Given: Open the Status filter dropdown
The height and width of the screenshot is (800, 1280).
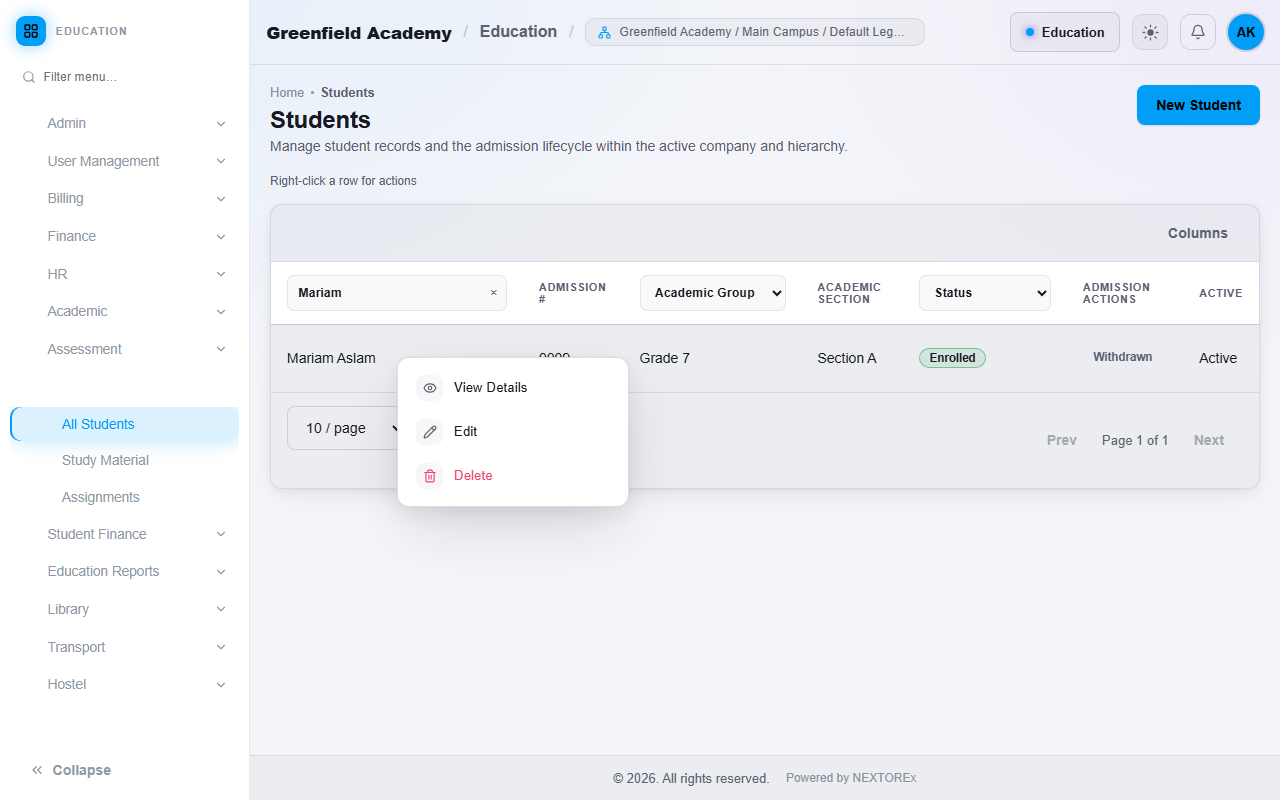Looking at the screenshot, I should pyautogui.click(x=985, y=293).
